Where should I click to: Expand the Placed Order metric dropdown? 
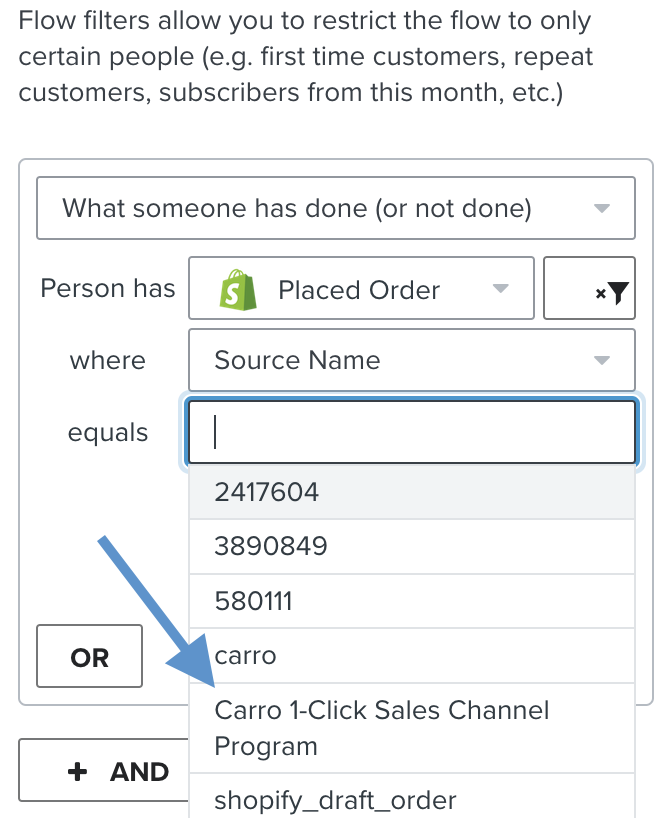coord(361,290)
